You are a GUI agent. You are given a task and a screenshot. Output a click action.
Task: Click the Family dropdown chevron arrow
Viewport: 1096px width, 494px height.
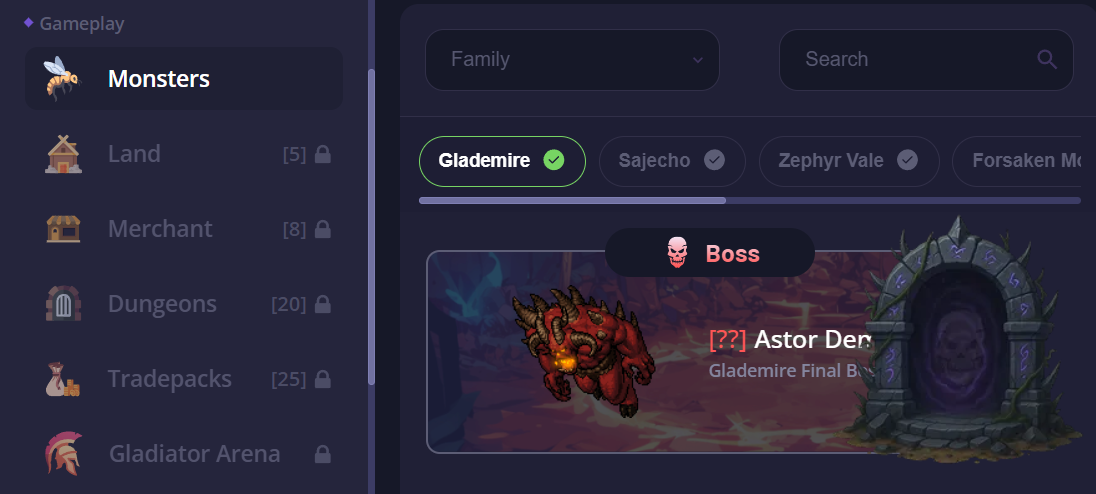(x=698, y=60)
